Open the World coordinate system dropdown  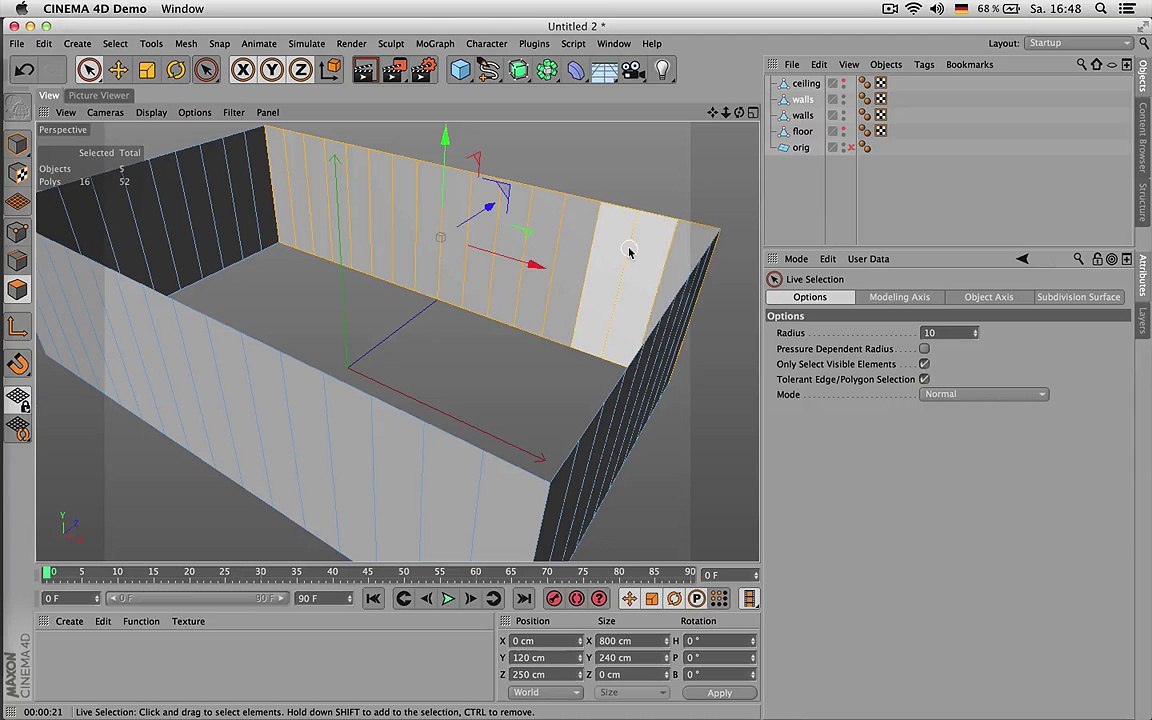[545, 692]
